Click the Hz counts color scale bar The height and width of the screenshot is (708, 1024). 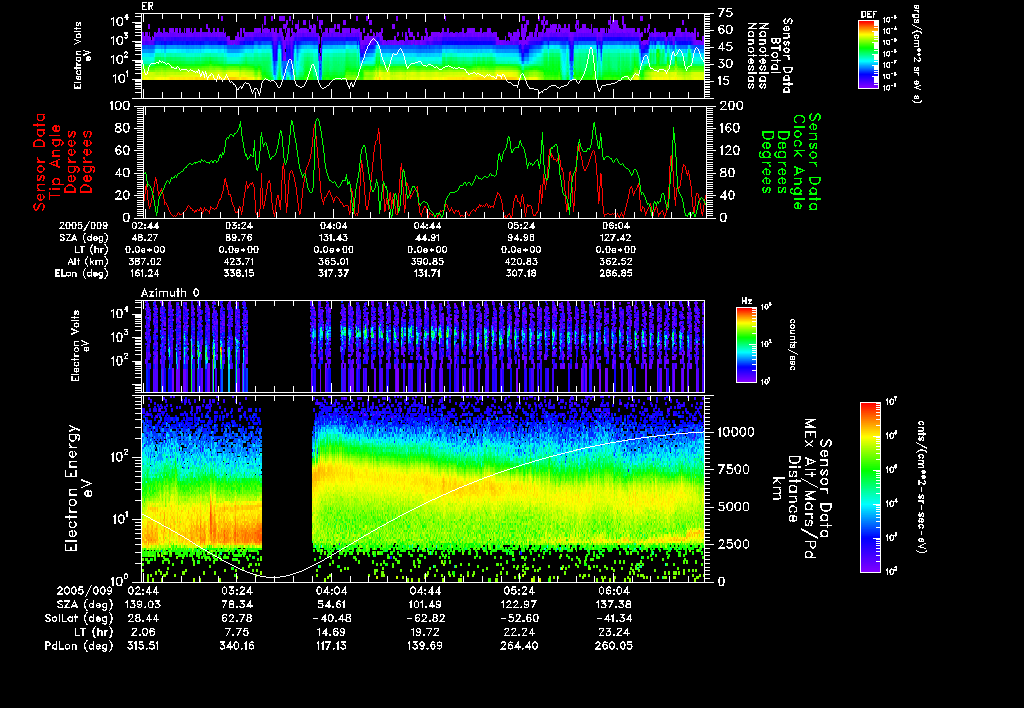pyautogui.click(x=746, y=344)
